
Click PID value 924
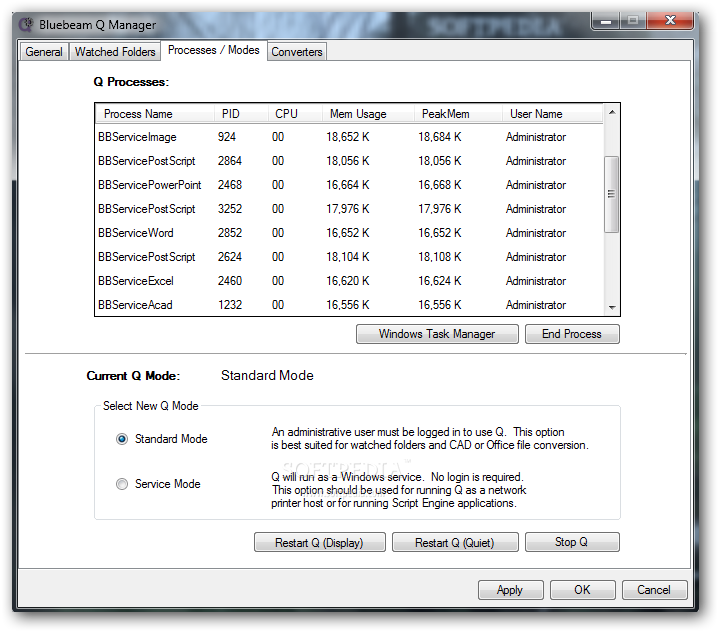click(x=227, y=137)
